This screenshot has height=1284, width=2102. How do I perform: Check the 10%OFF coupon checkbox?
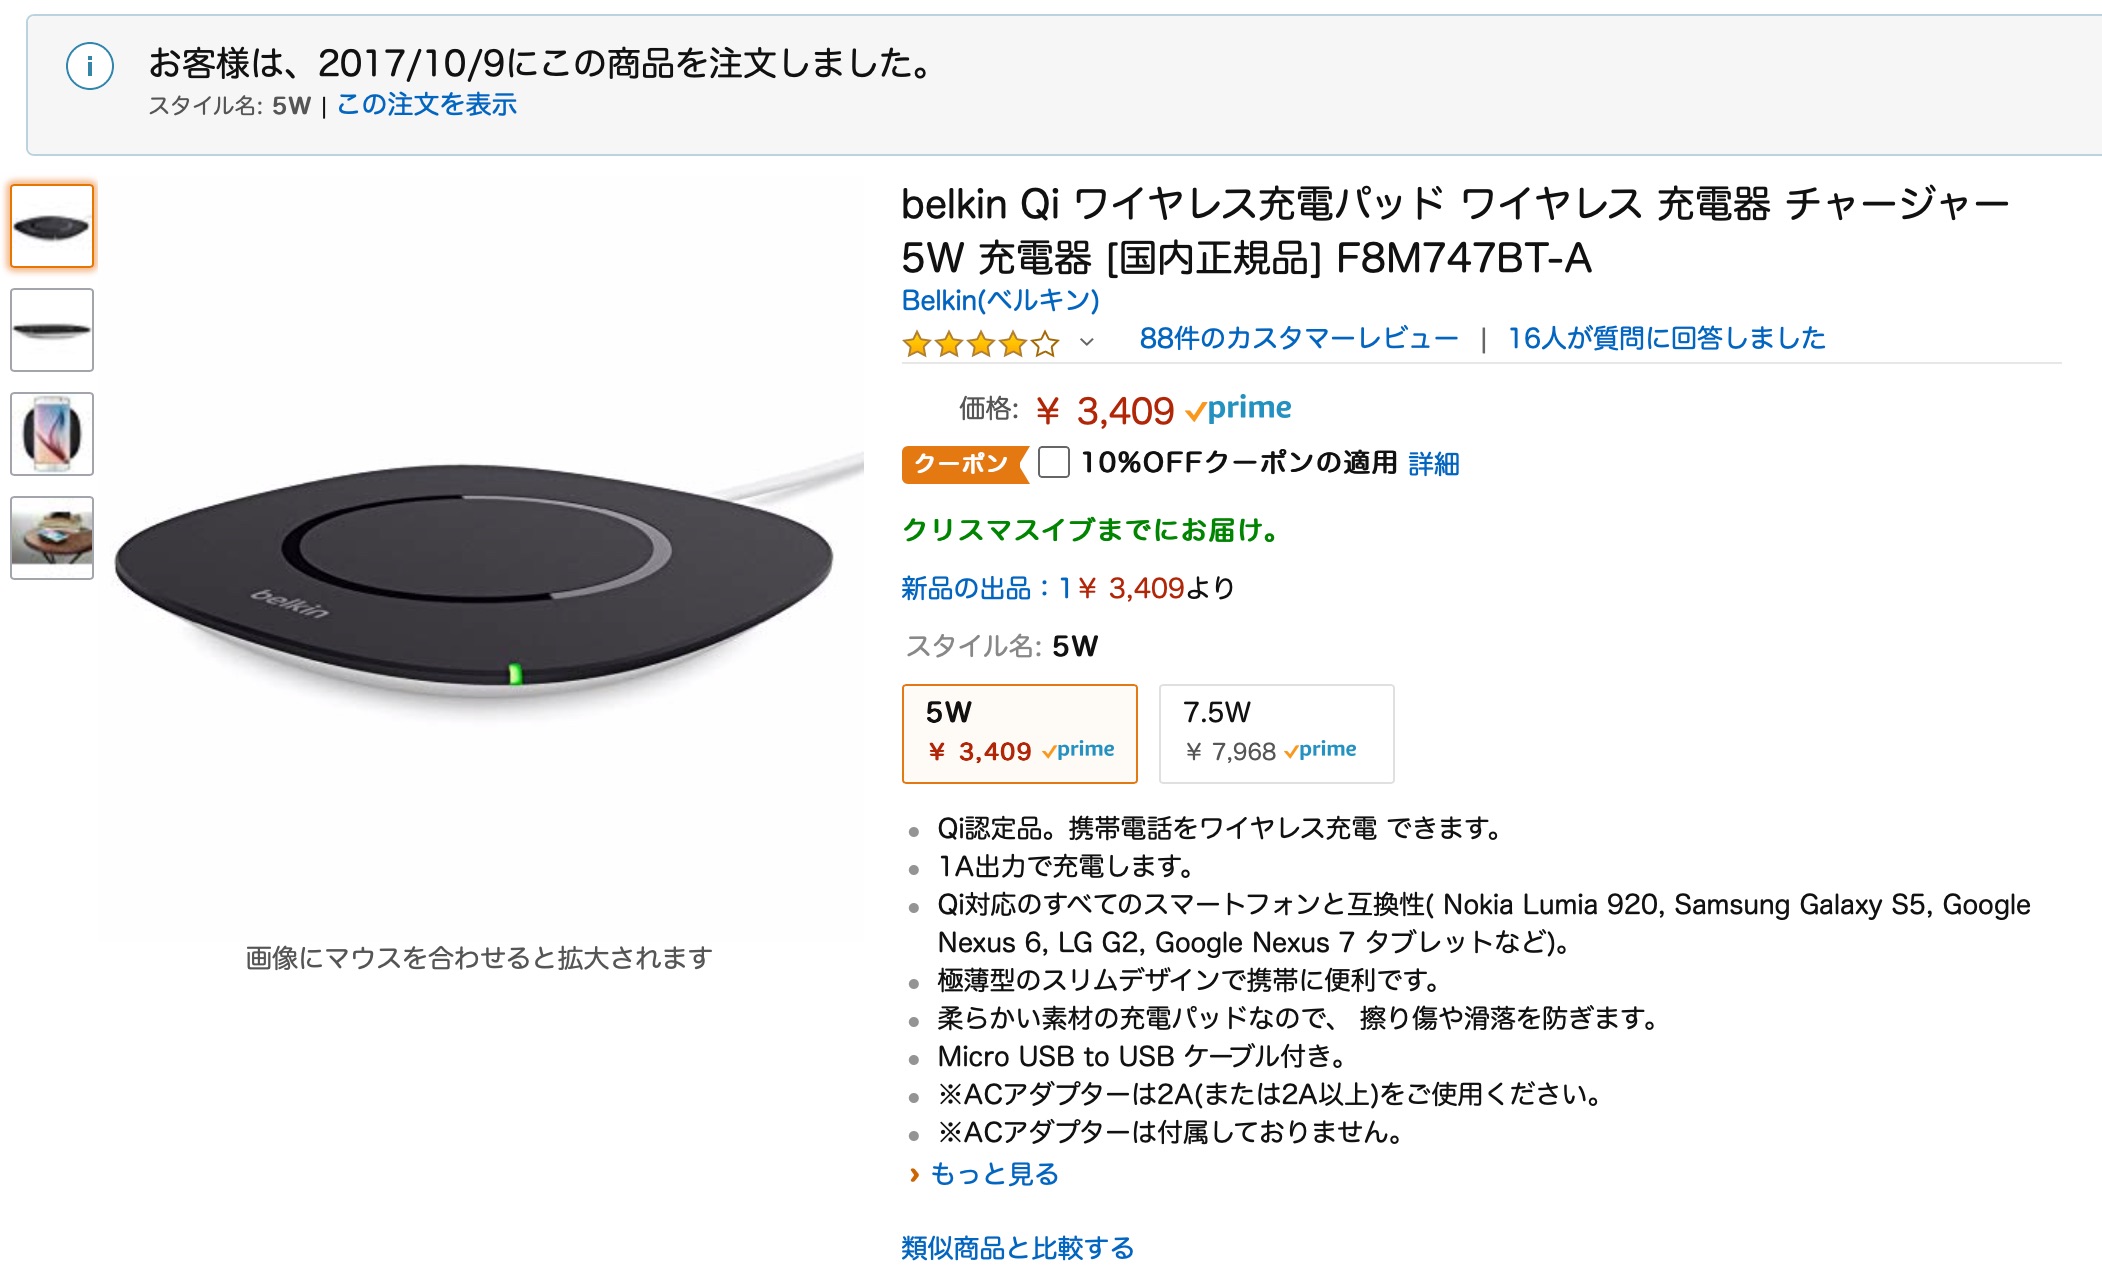point(1053,463)
